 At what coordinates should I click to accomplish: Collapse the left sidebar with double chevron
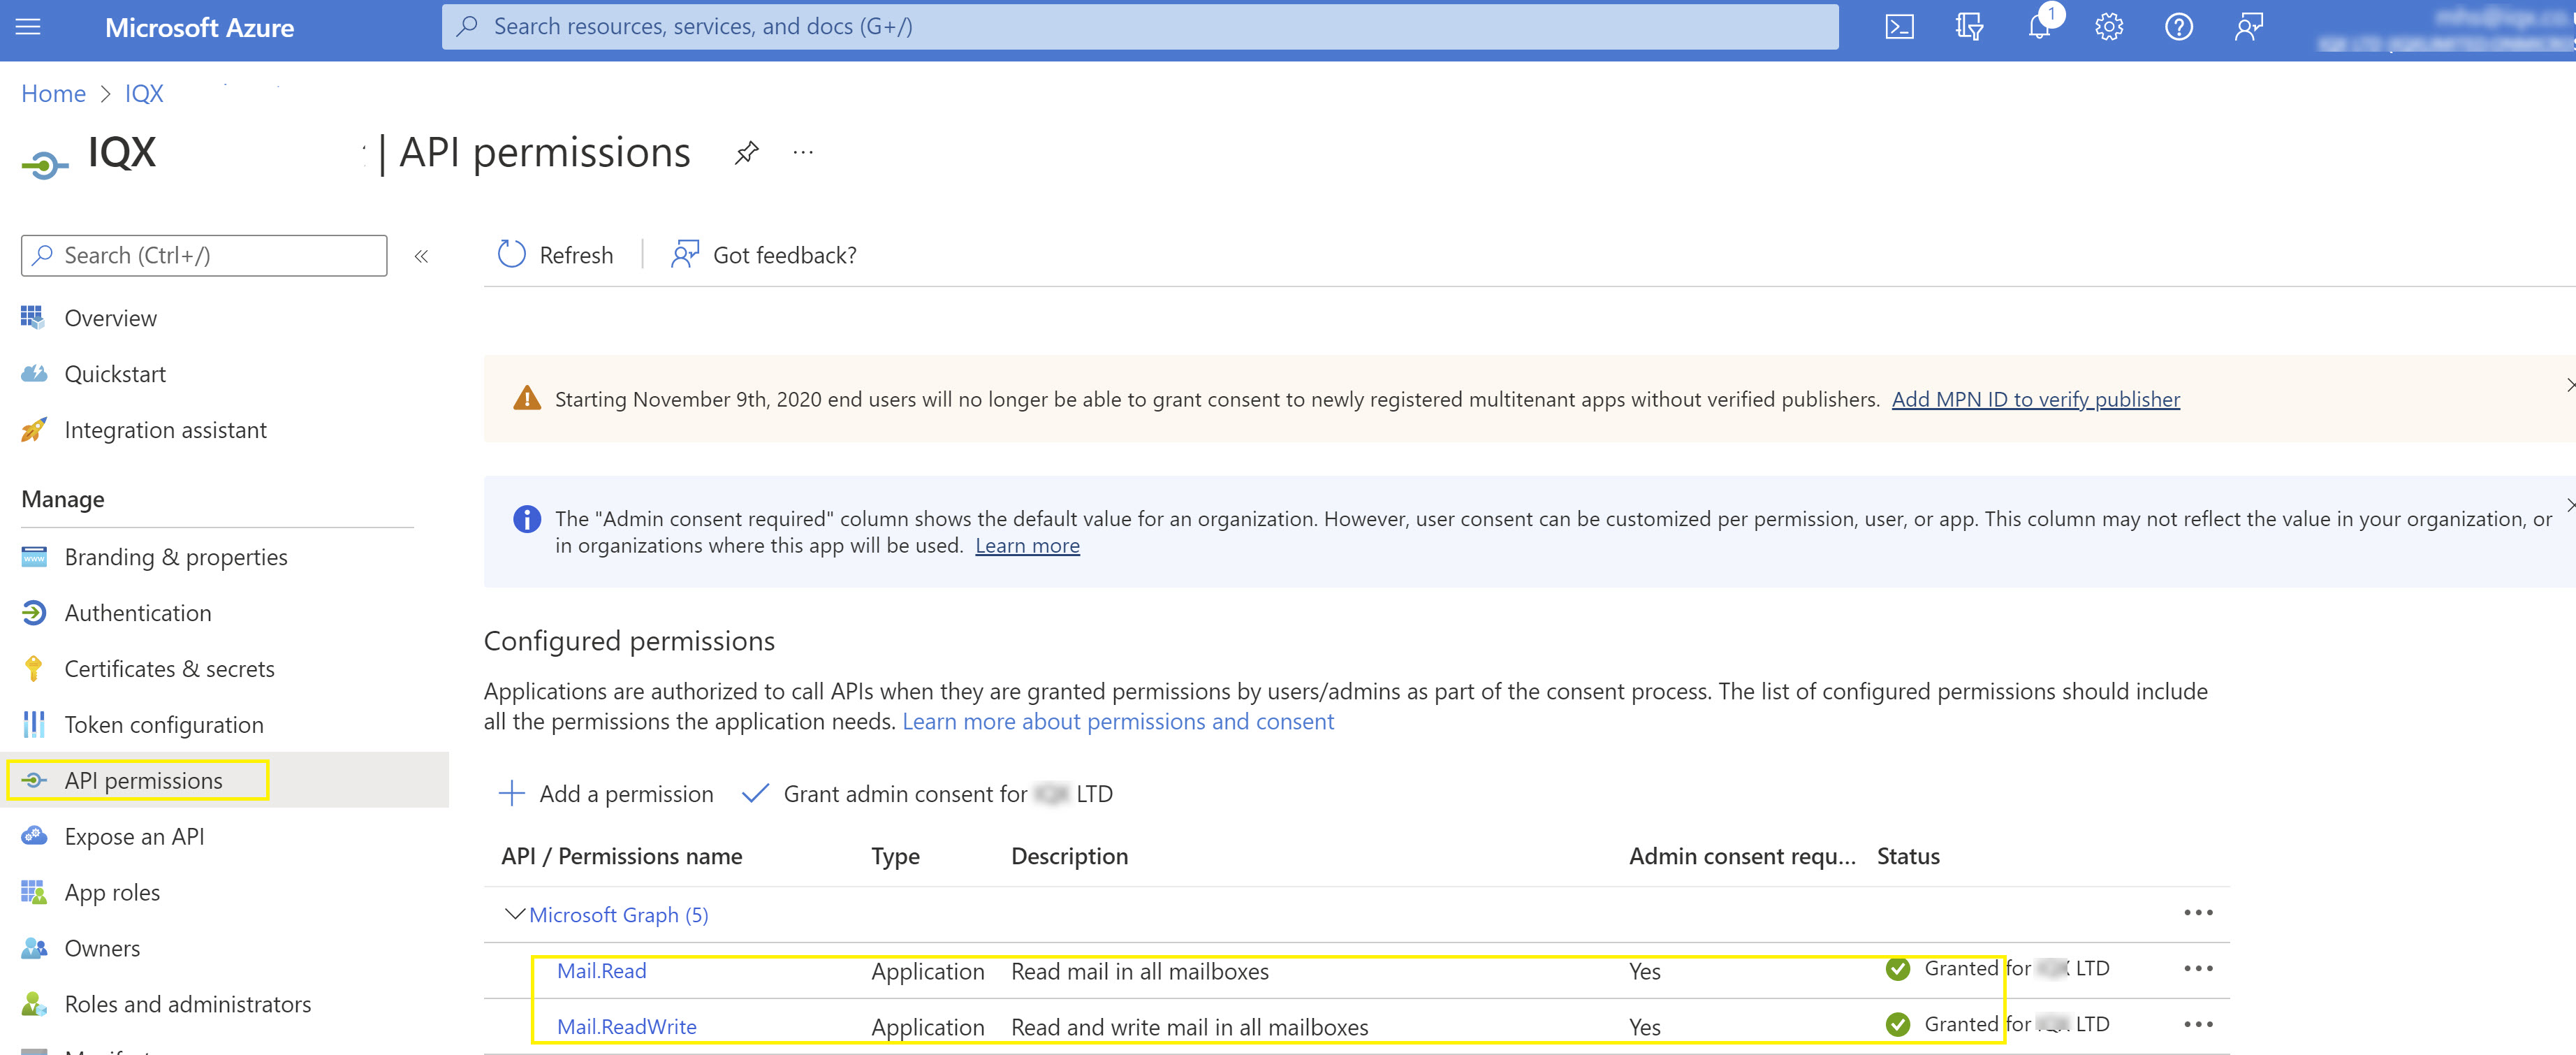pyautogui.click(x=421, y=256)
